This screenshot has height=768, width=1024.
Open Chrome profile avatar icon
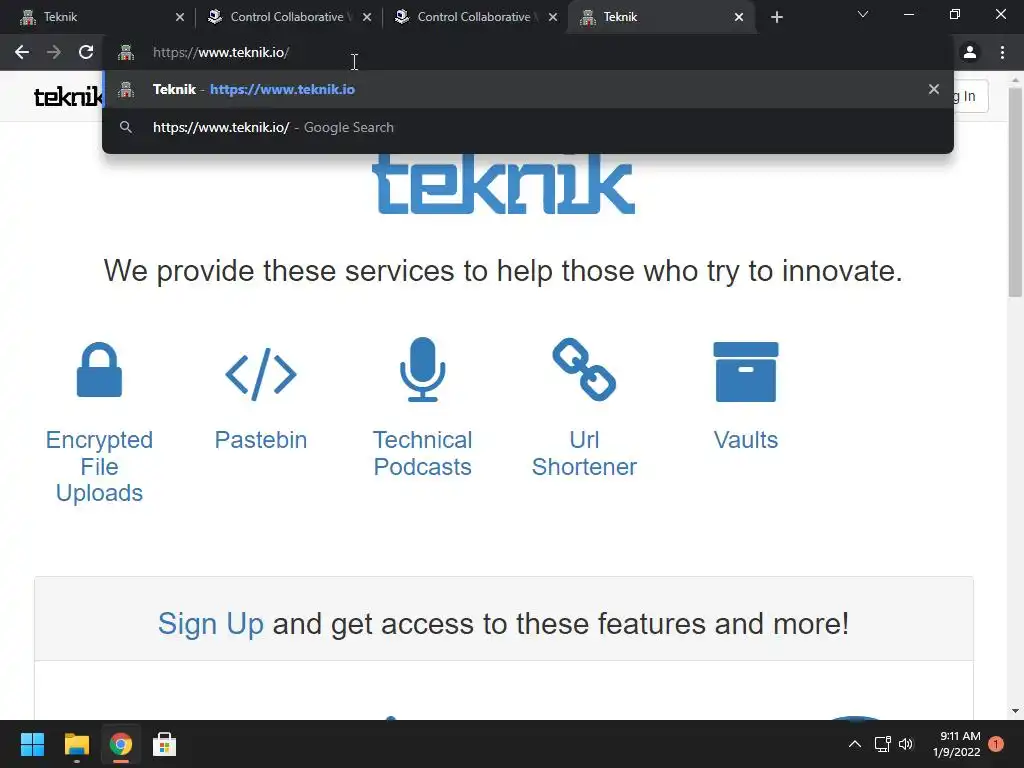click(970, 52)
